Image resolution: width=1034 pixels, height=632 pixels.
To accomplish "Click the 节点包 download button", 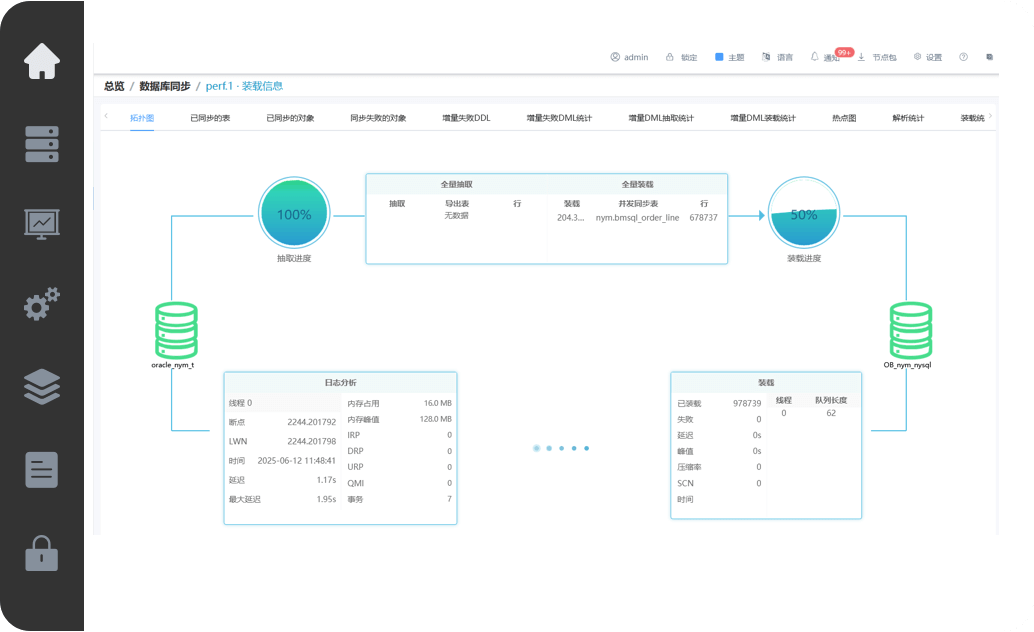I will tap(877, 57).
